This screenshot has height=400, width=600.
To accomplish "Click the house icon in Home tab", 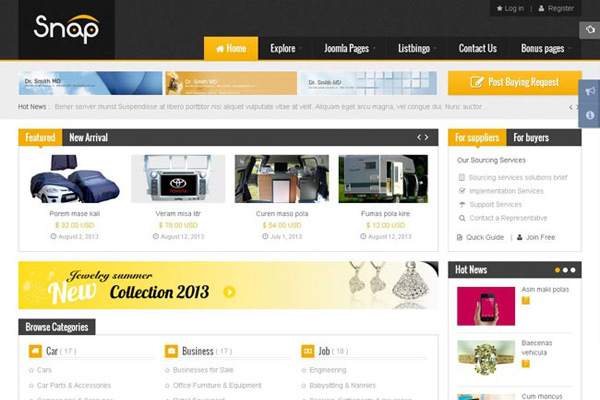I will tap(220, 49).
